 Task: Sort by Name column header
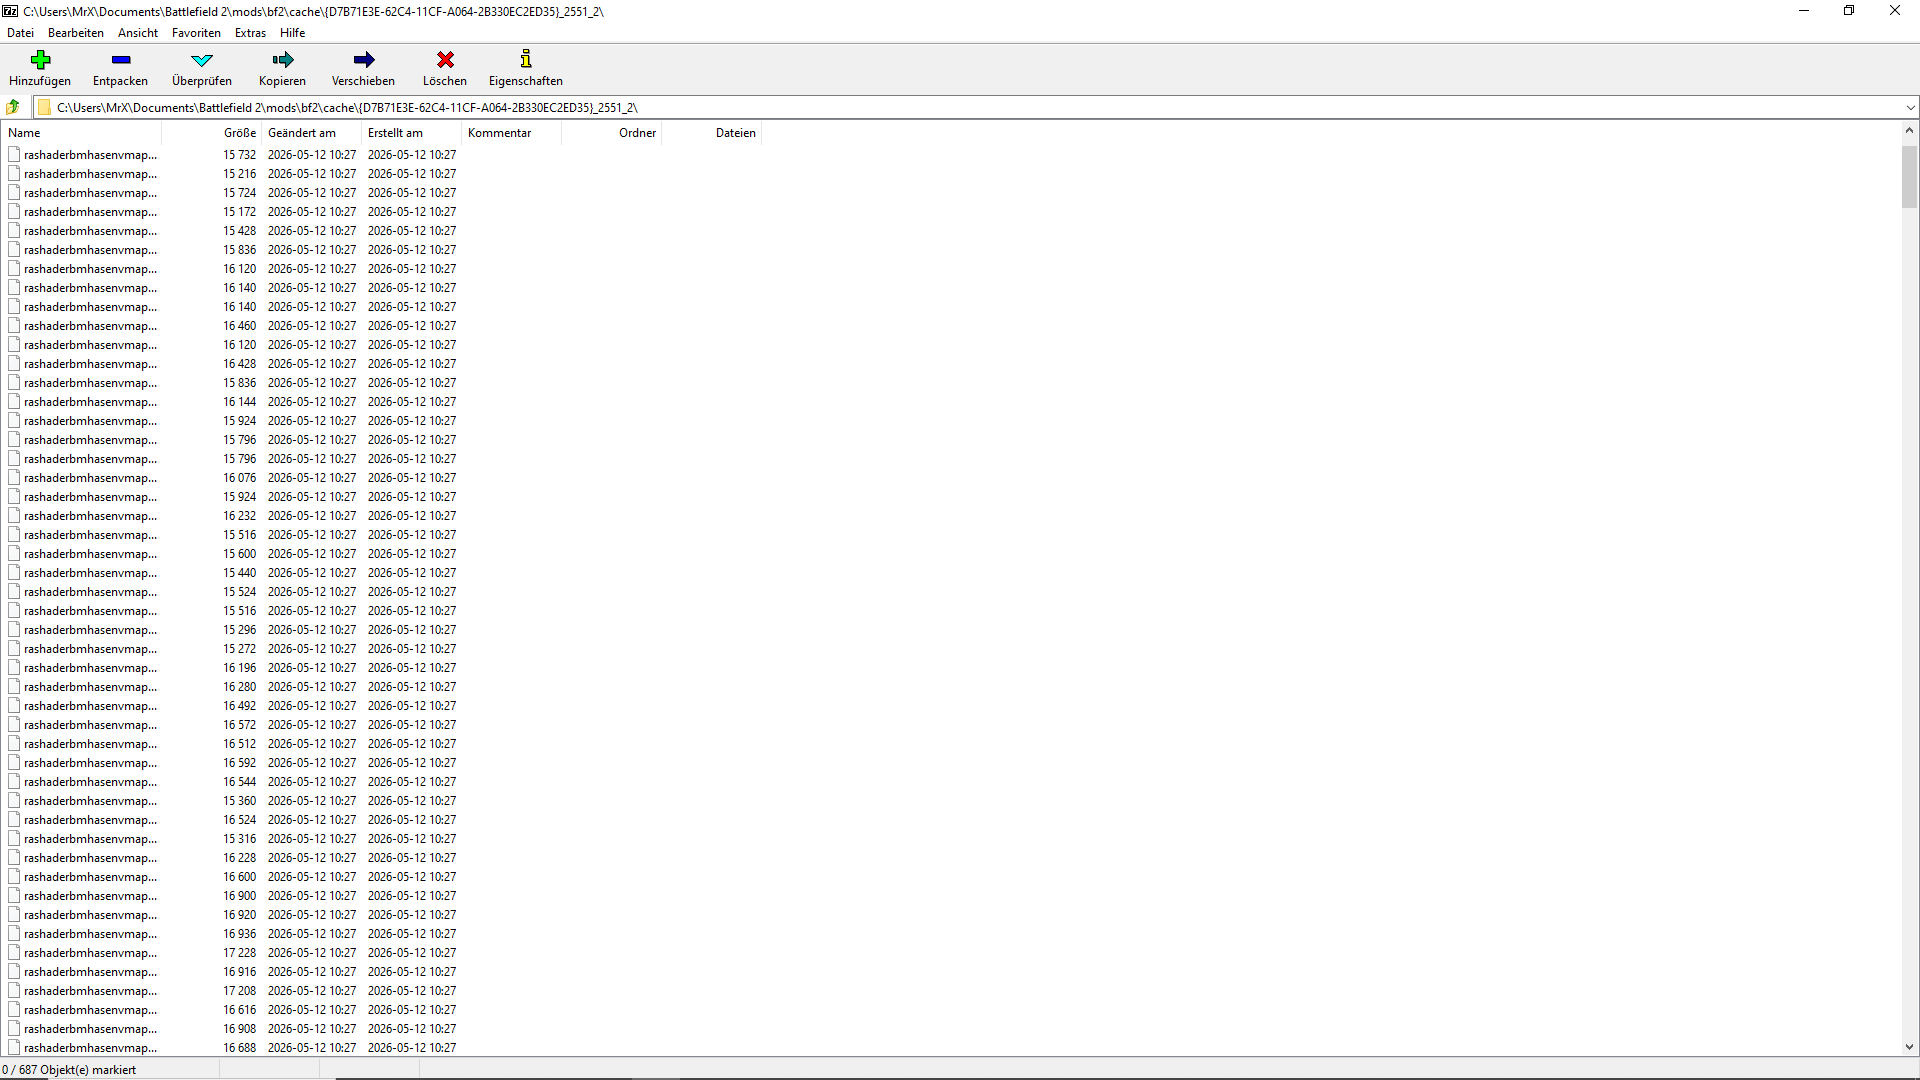pyautogui.click(x=81, y=133)
